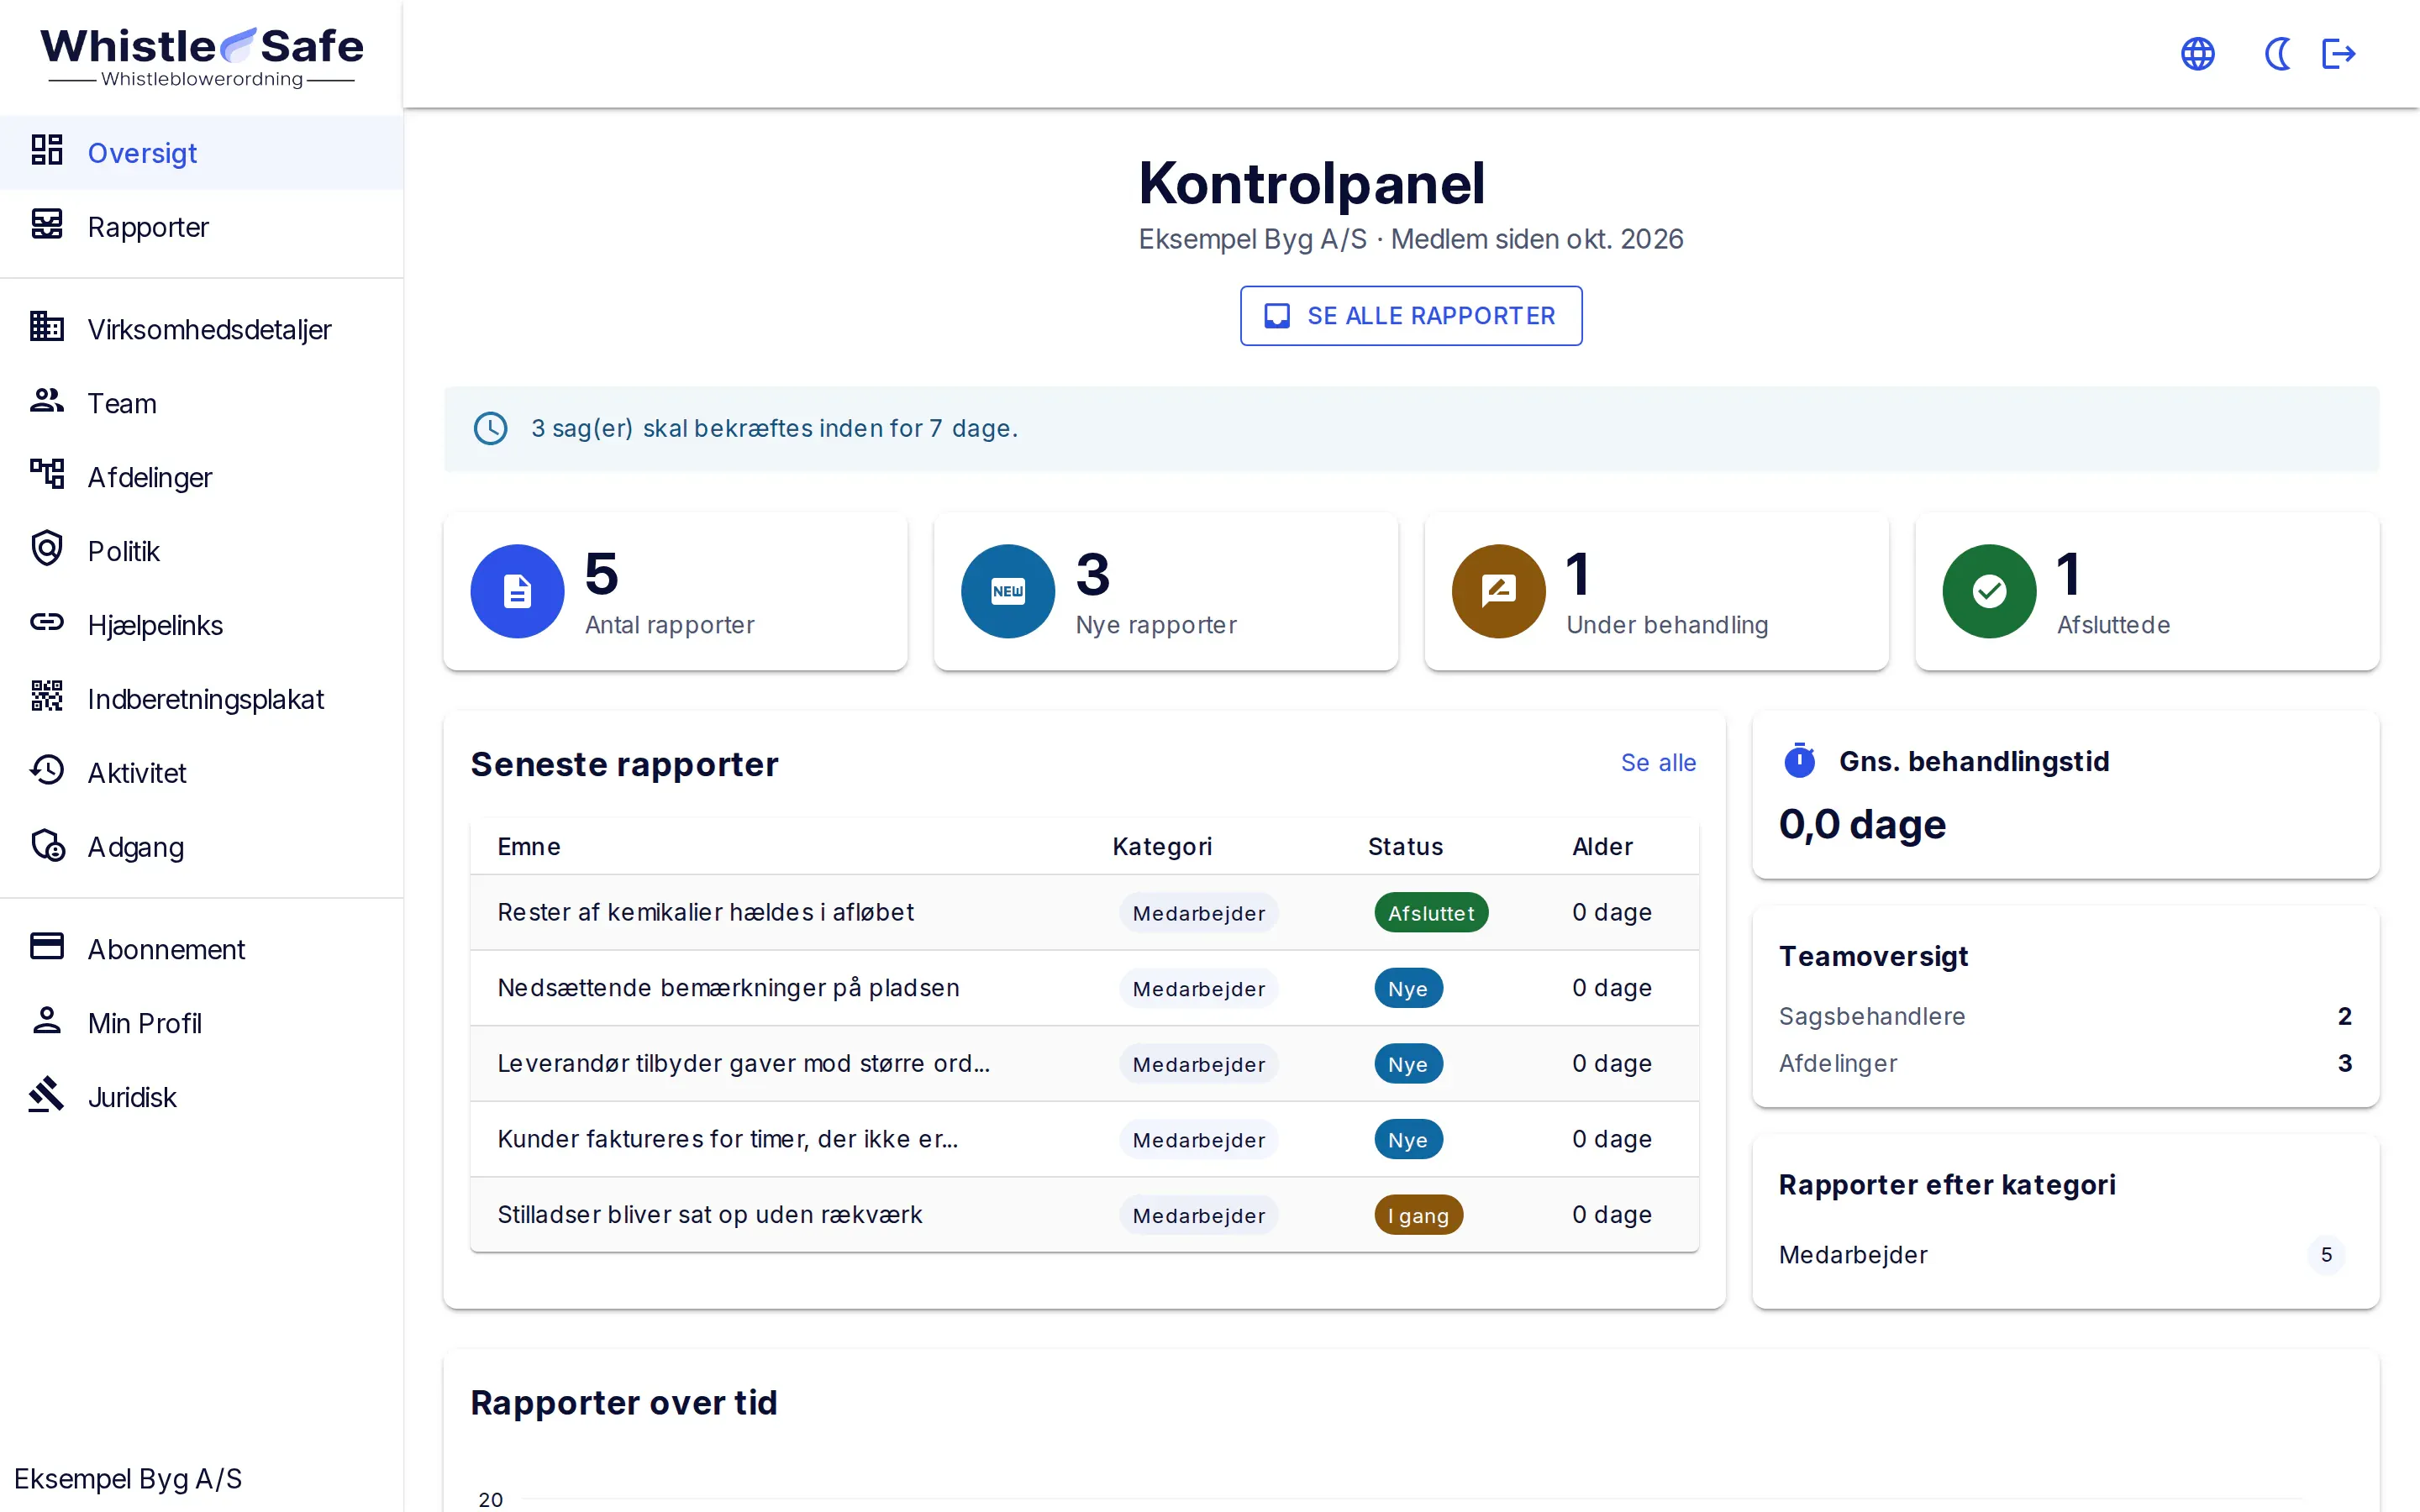Click the Rapporter inbox icon in sidebar
This screenshot has height=1512, width=2420.
tap(47, 225)
